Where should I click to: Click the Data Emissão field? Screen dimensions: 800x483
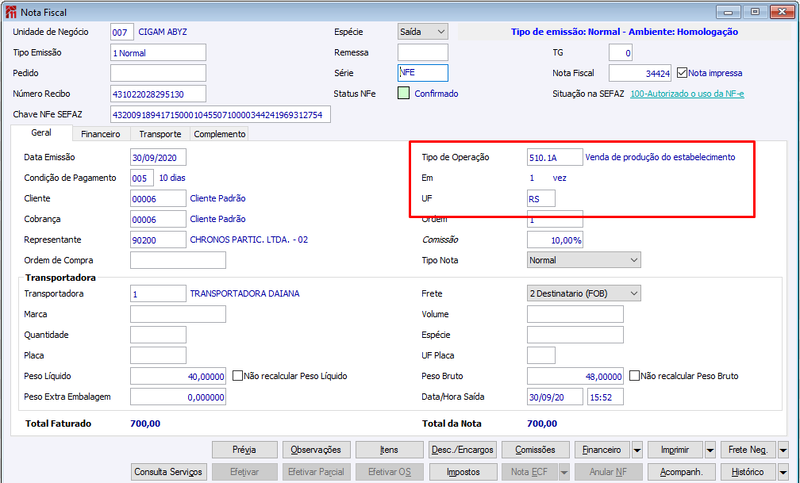coord(158,157)
